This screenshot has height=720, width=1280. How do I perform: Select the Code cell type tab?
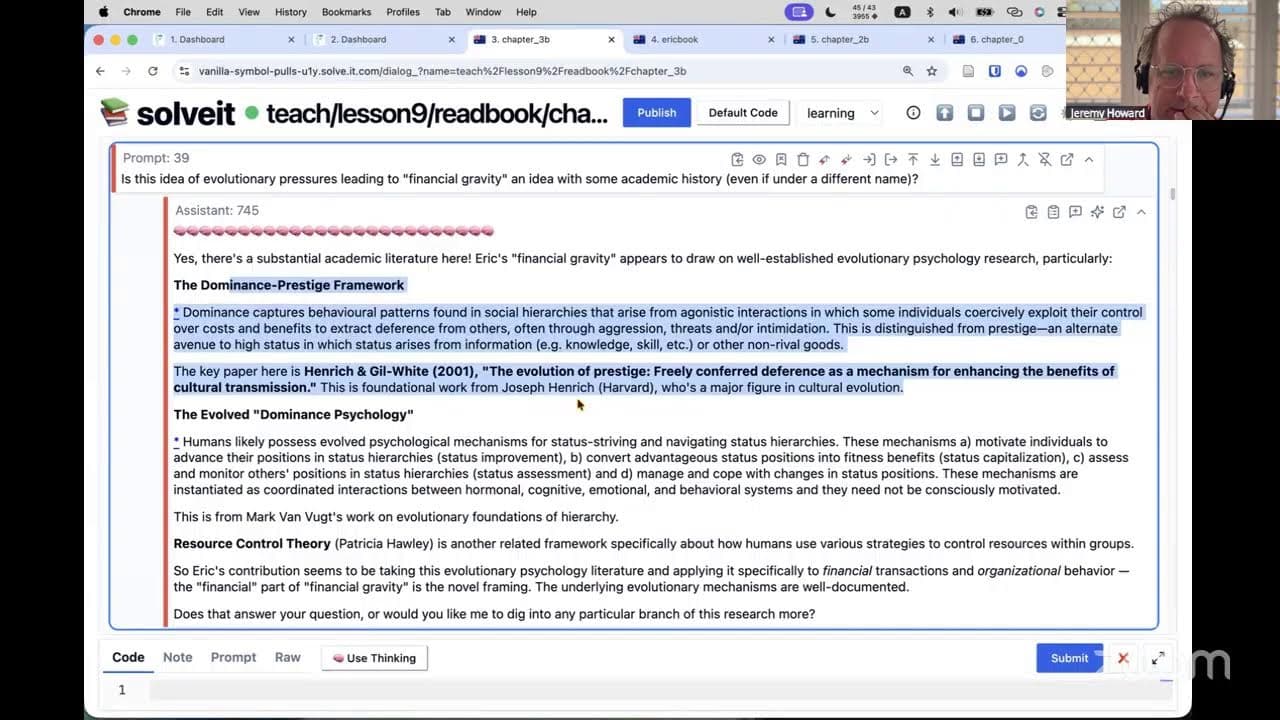click(128, 657)
